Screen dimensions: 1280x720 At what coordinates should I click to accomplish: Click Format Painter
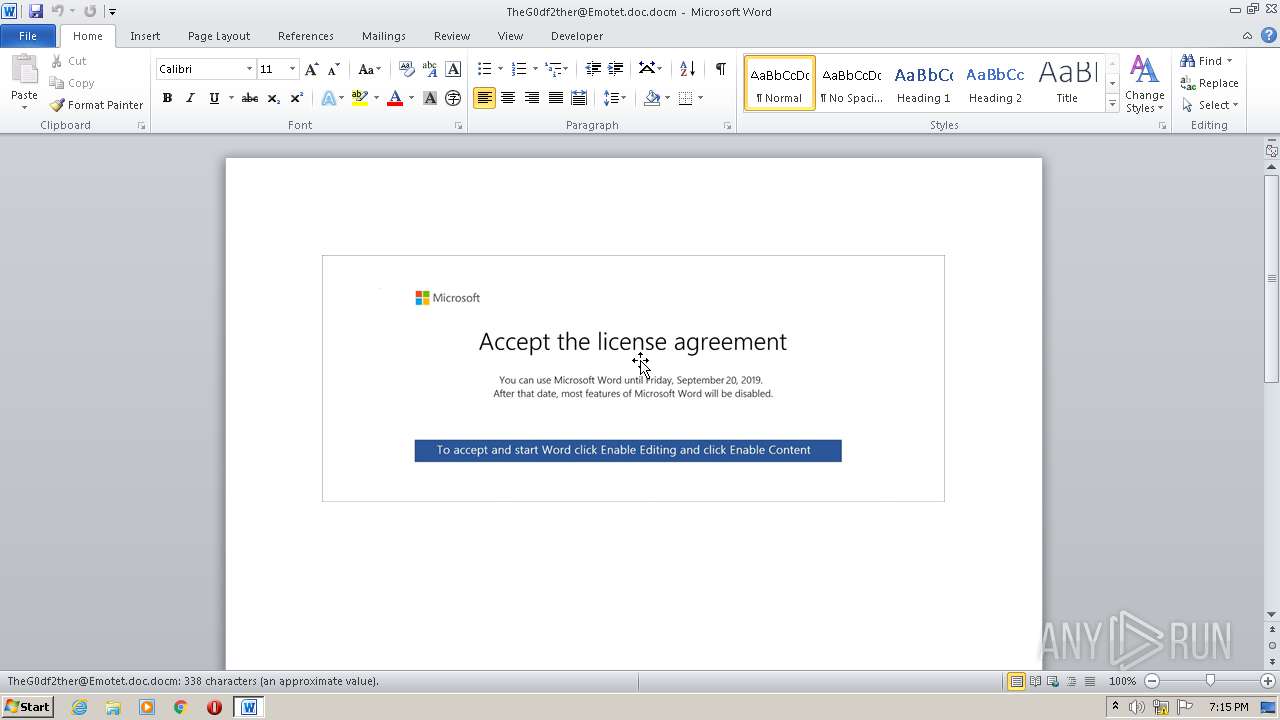(97, 105)
